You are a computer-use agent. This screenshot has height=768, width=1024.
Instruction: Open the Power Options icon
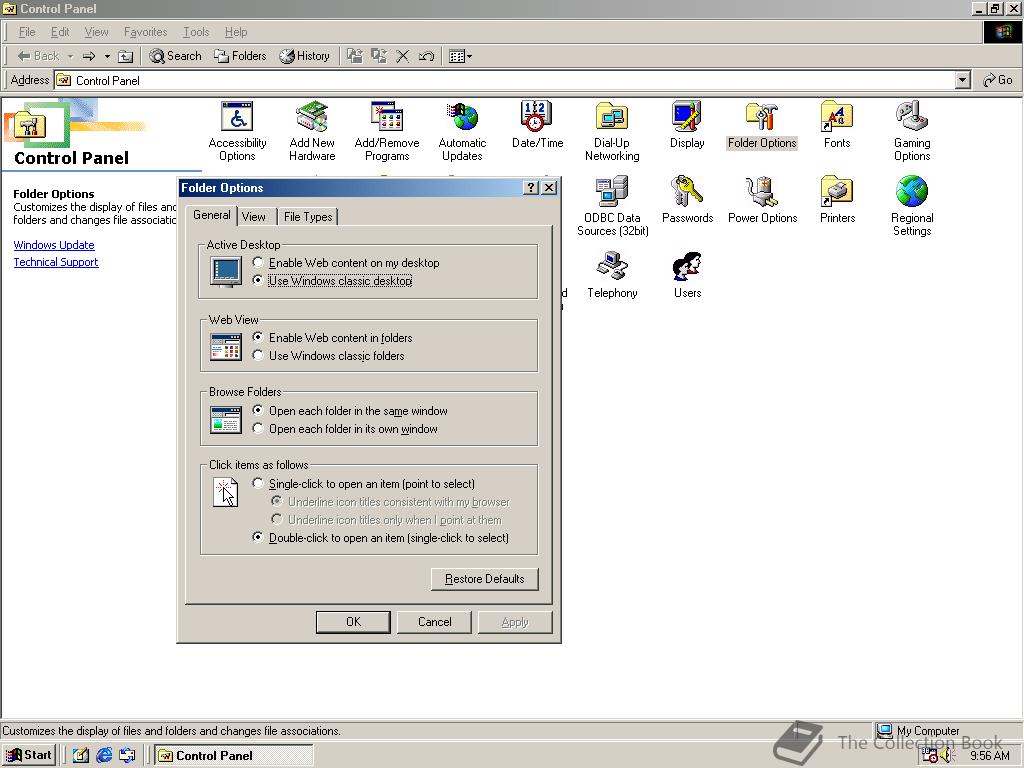(762, 200)
